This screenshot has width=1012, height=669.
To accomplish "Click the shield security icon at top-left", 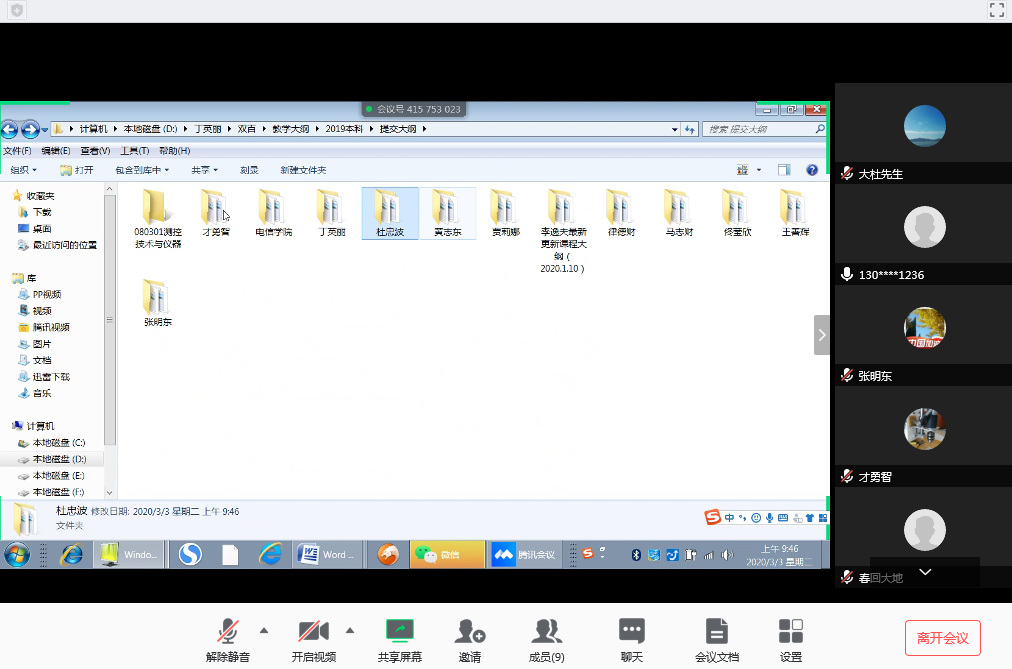I will click(17, 10).
